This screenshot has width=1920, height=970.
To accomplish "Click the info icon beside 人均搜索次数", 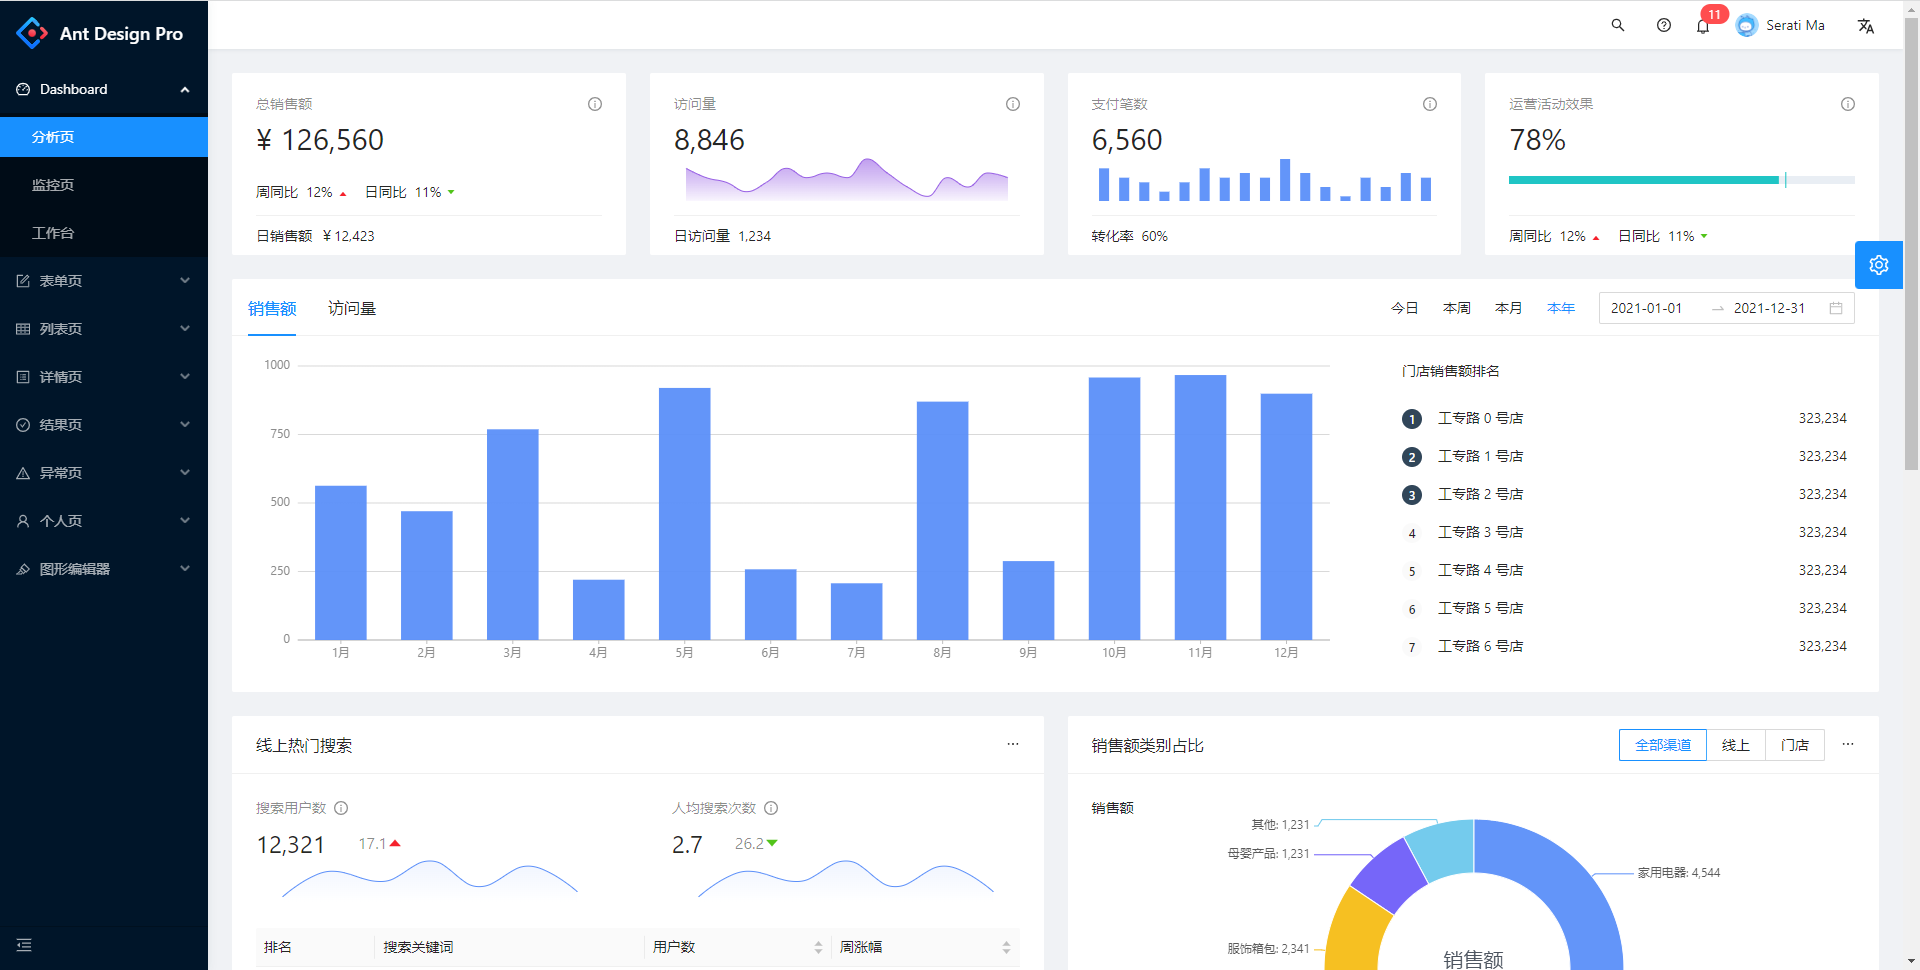I will pos(771,808).
